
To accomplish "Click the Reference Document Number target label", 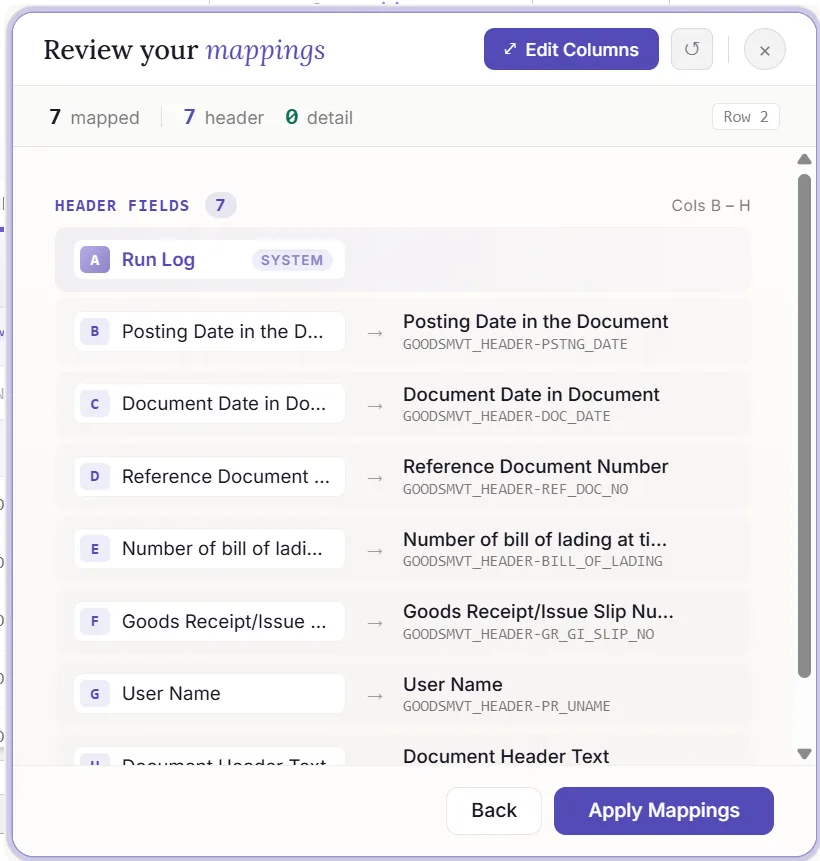I will [x=535, y=466].
